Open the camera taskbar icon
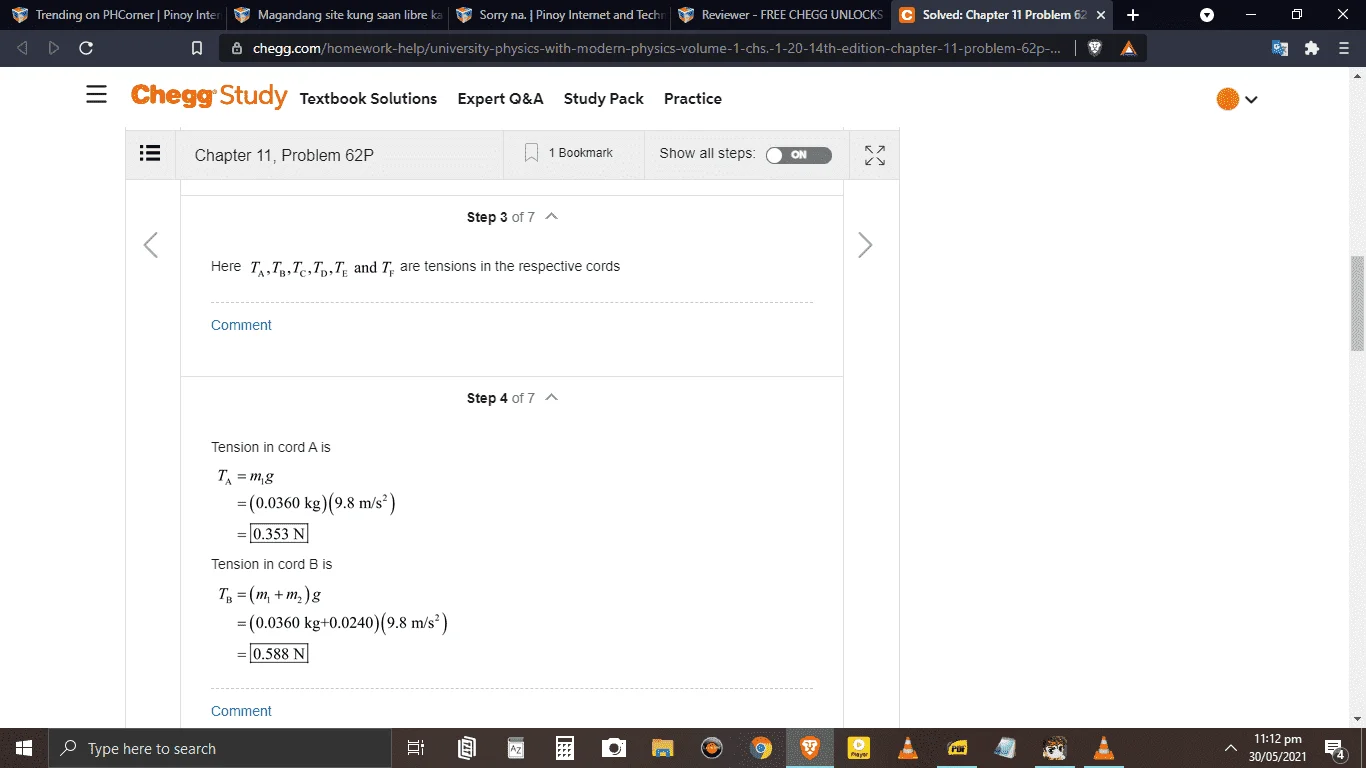1366x768 pixels. click(x=614, y=748)
